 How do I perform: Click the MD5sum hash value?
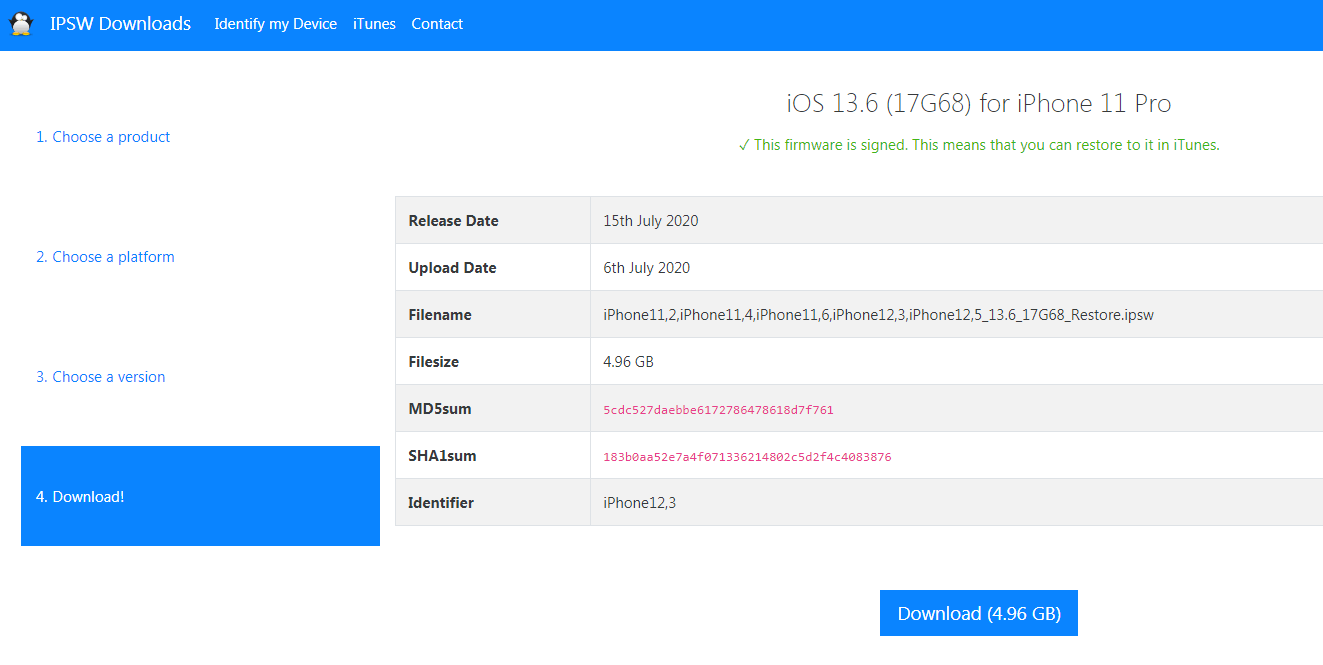[x=718, y=410]
